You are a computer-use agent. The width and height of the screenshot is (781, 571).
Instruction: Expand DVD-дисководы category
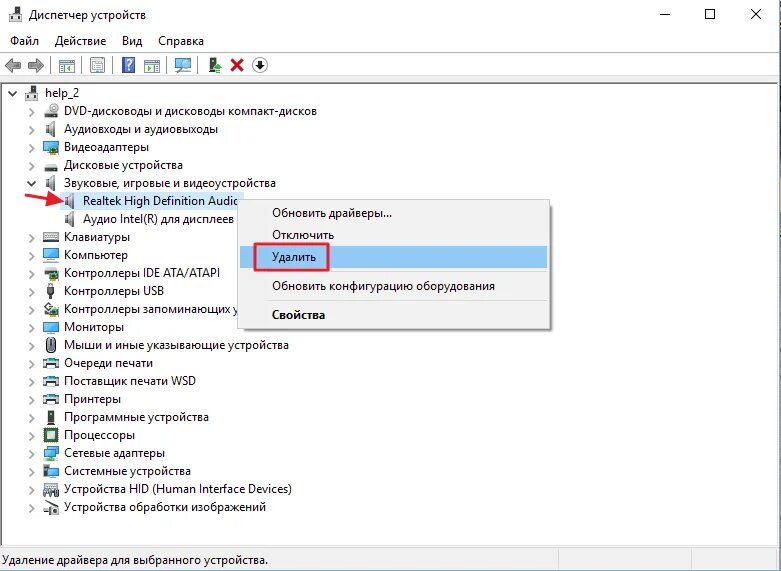(x=31, y=112)
